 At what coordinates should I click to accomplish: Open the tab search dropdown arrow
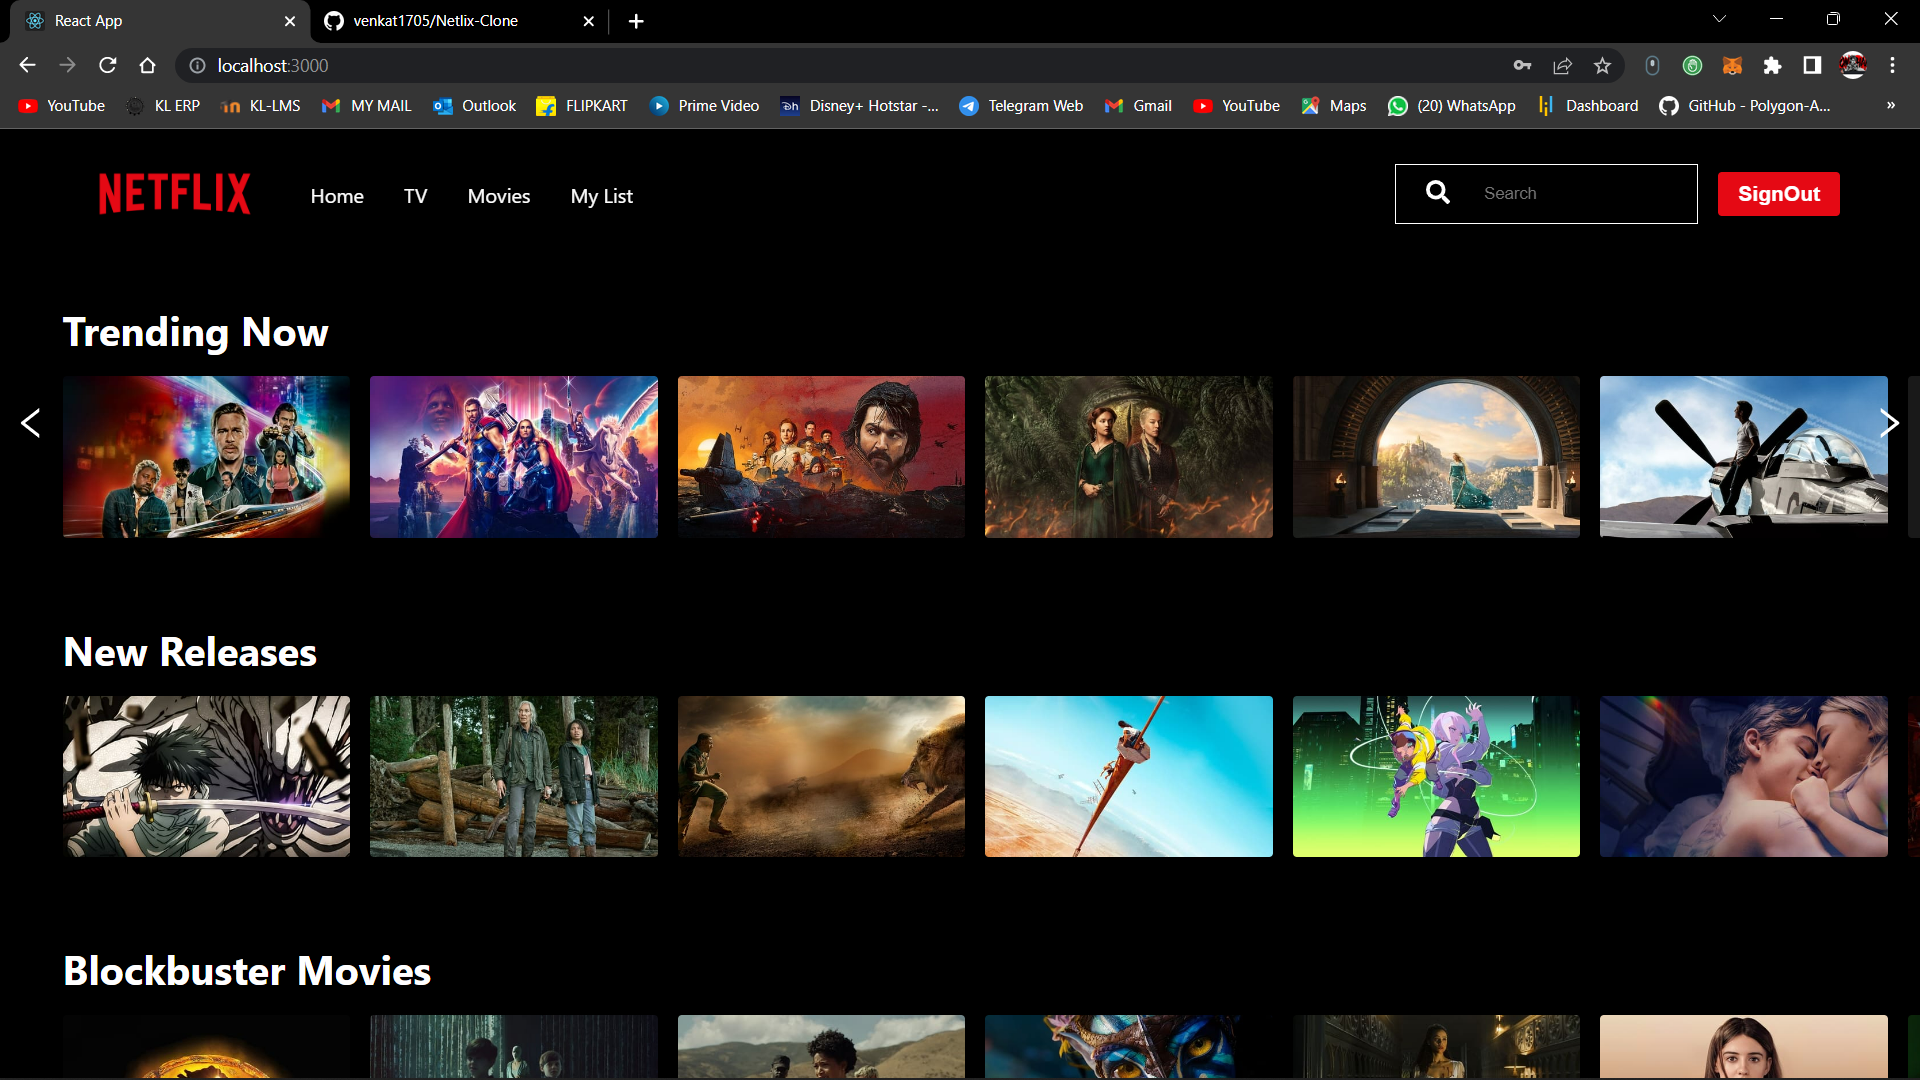coord(1720,19)
